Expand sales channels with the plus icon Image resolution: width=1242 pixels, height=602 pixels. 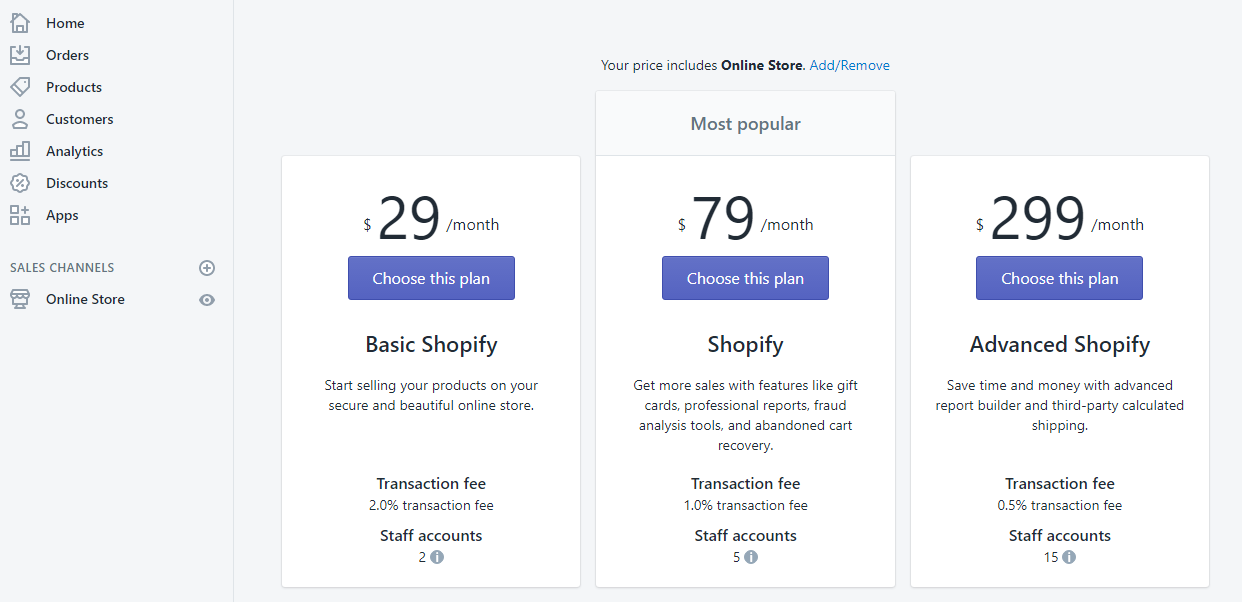pyautogui.click(x=207, y=267)
